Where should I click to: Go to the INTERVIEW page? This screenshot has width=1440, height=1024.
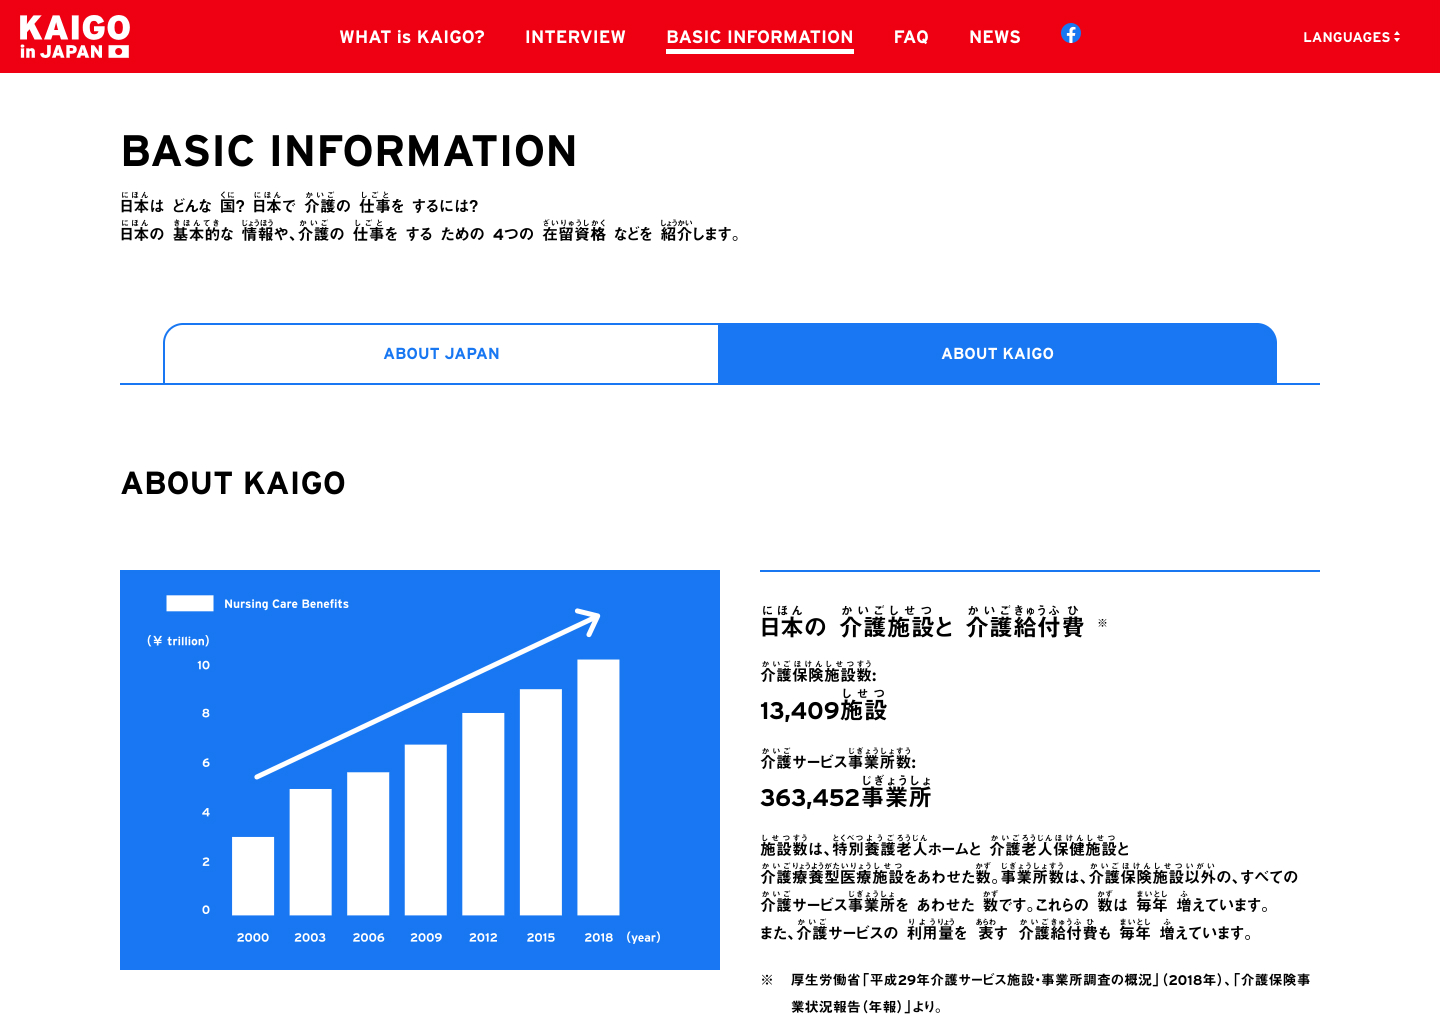(575, 37)
